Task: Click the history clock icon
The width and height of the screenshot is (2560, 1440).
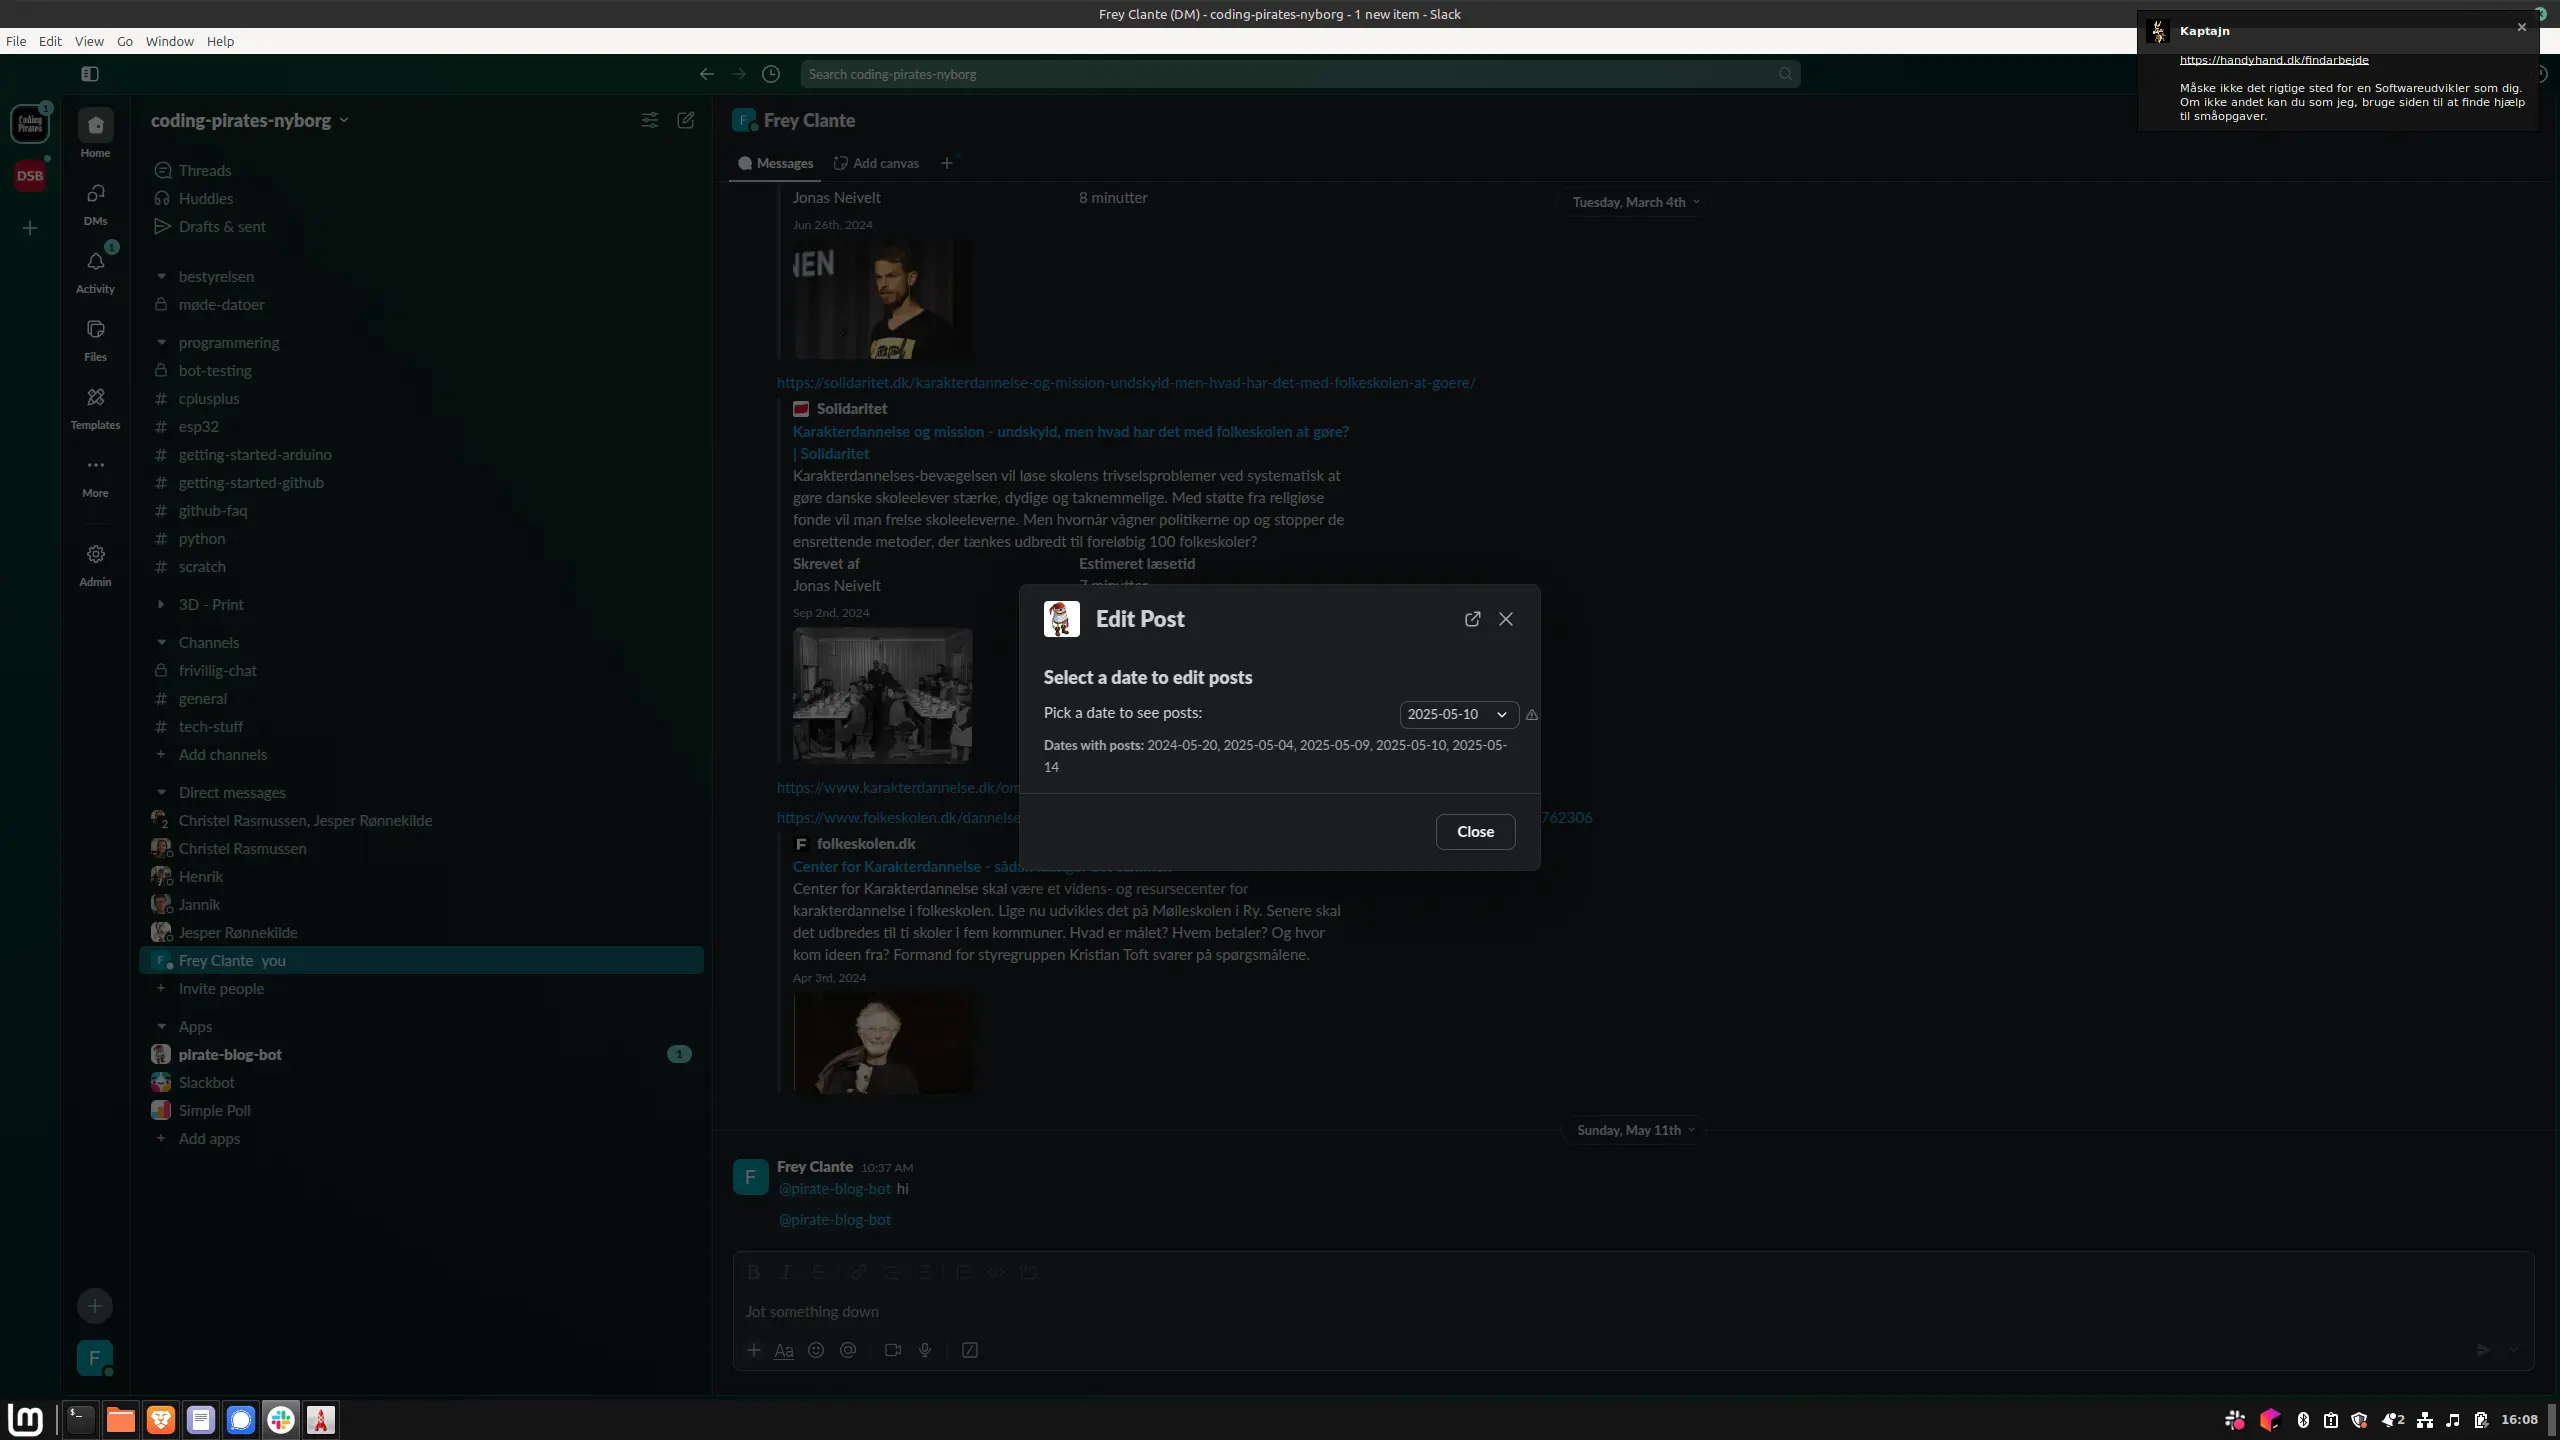Action: 771,74
